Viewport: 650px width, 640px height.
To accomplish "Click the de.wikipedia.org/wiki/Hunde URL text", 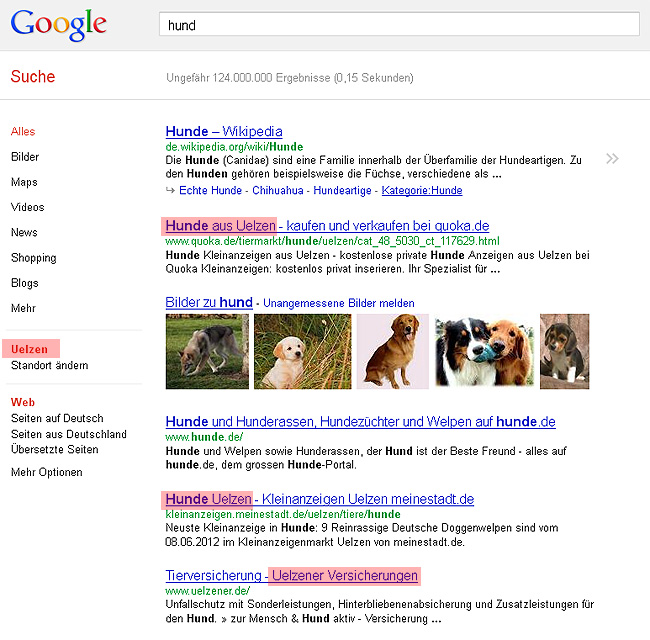I will (234, 147).
